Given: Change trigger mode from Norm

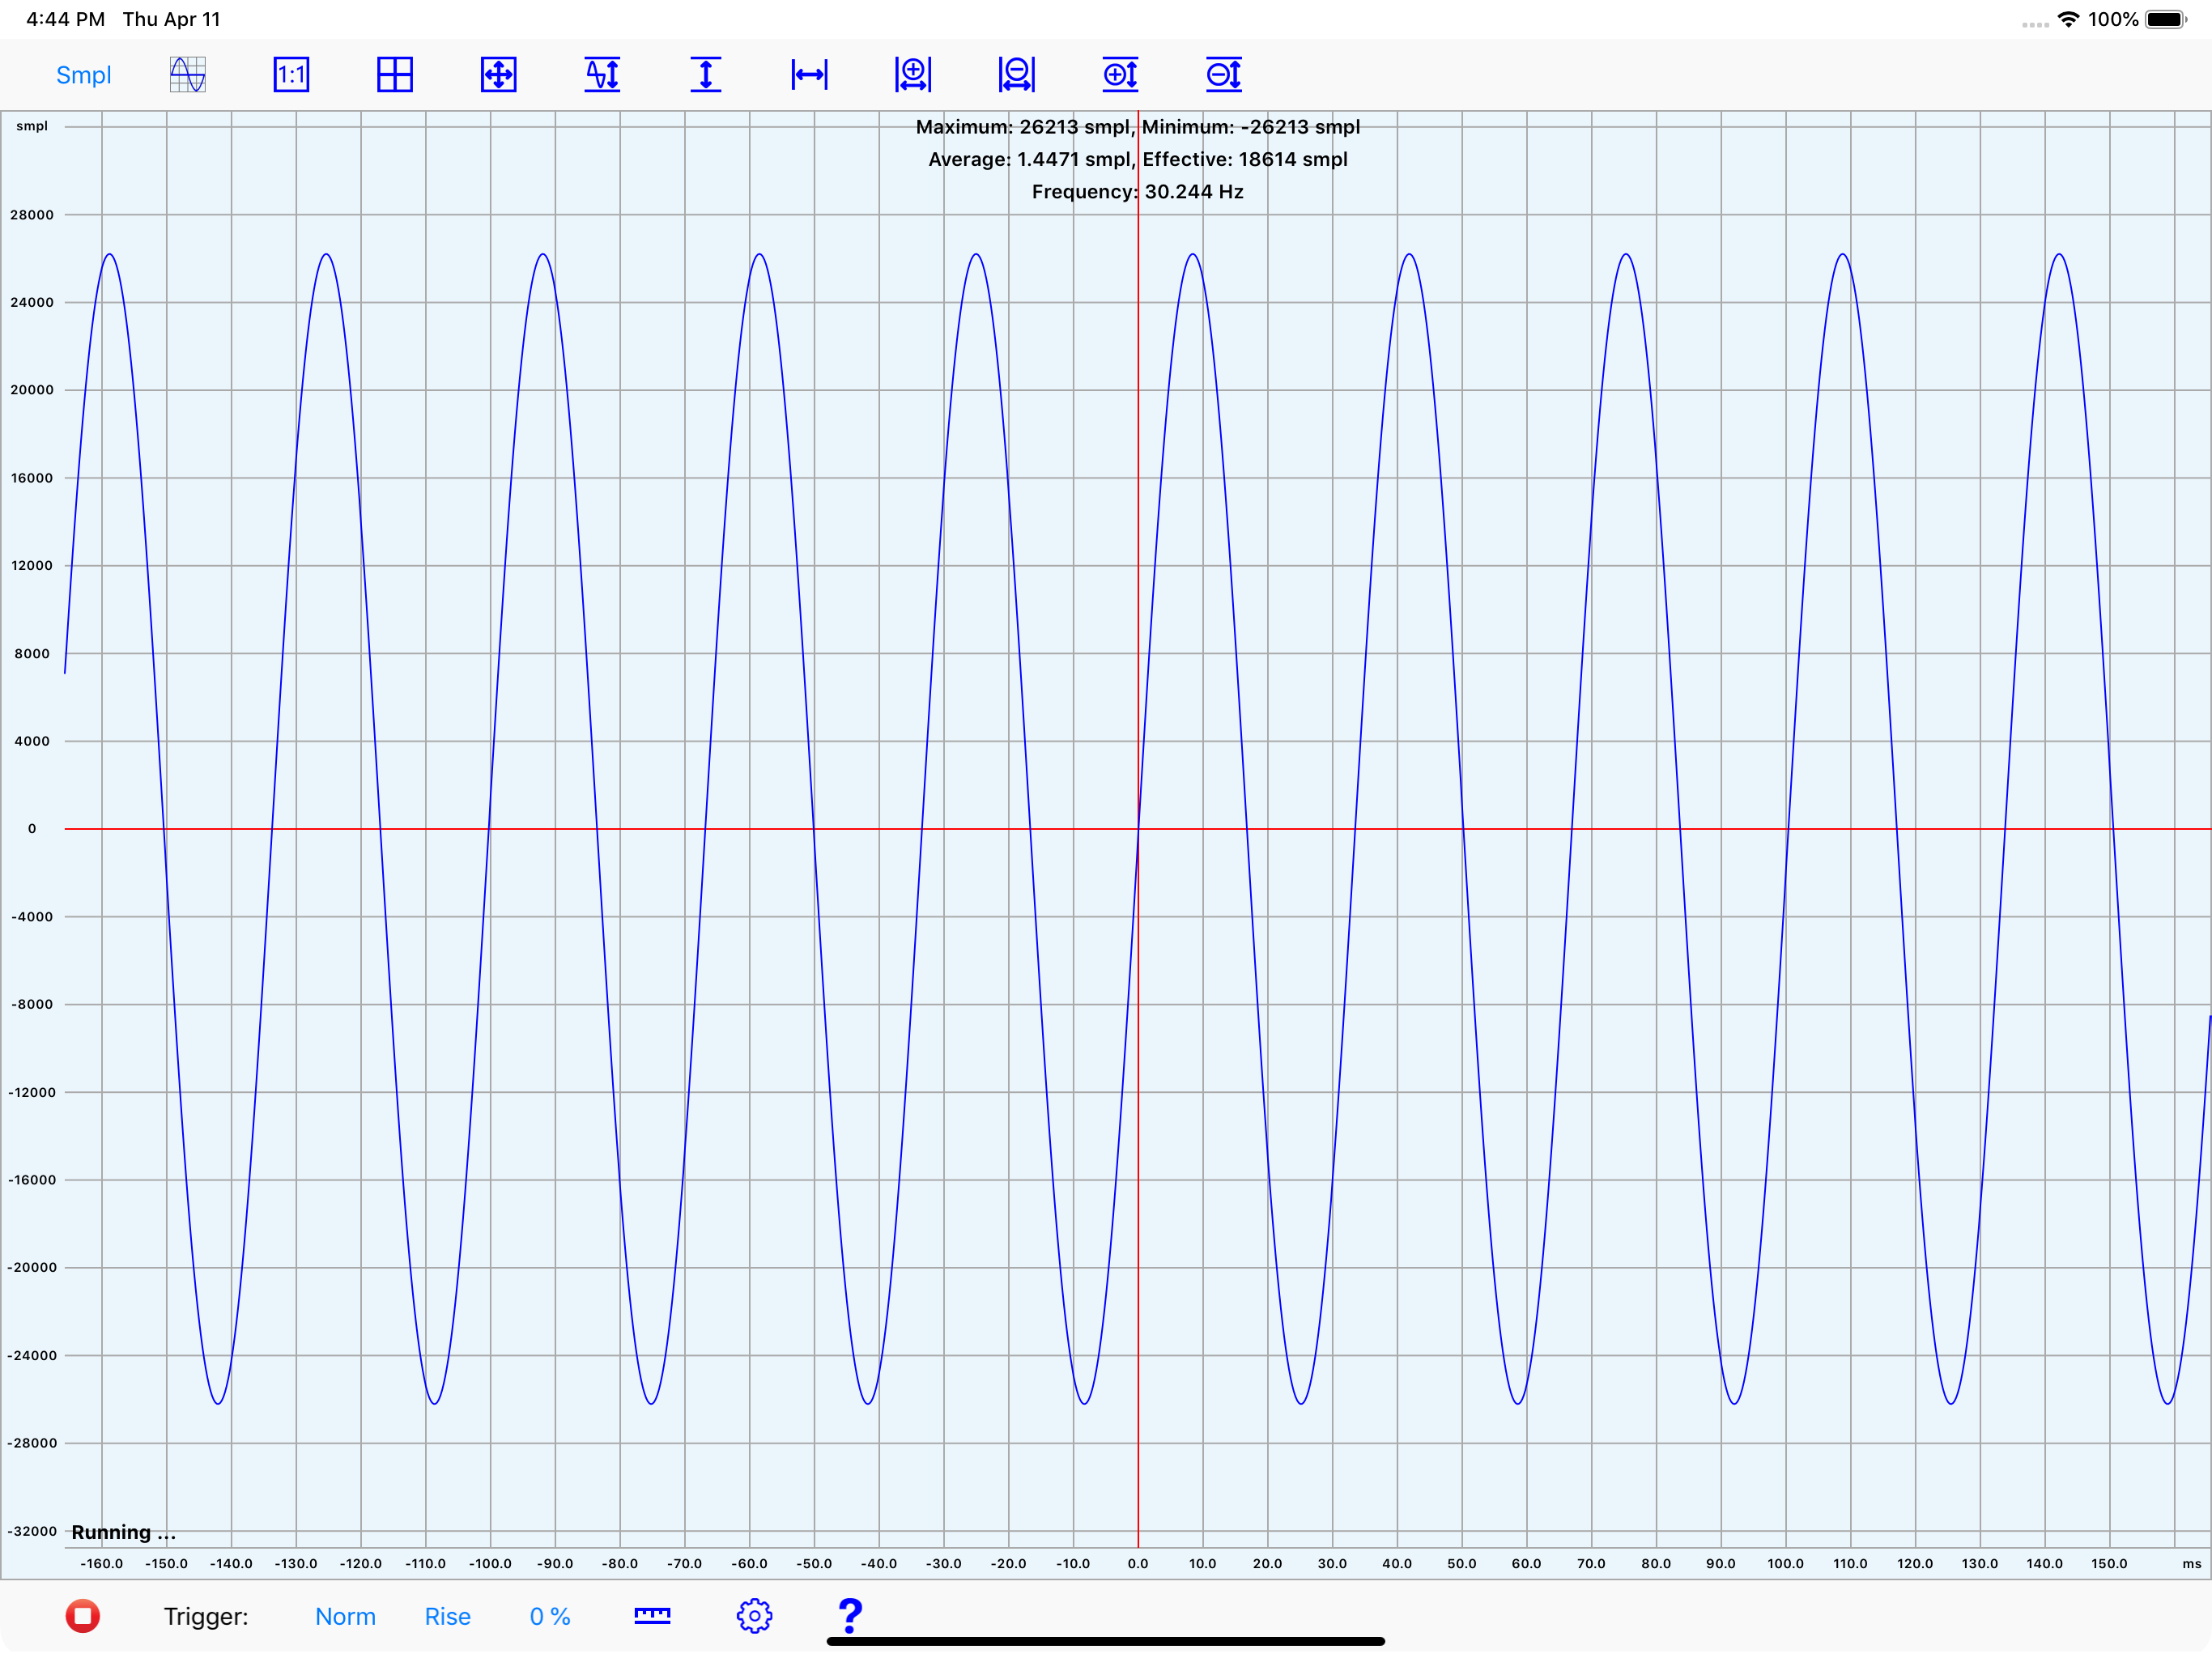Looking at the screenshot, I should pyautogui.click(x=345, y=1617).
